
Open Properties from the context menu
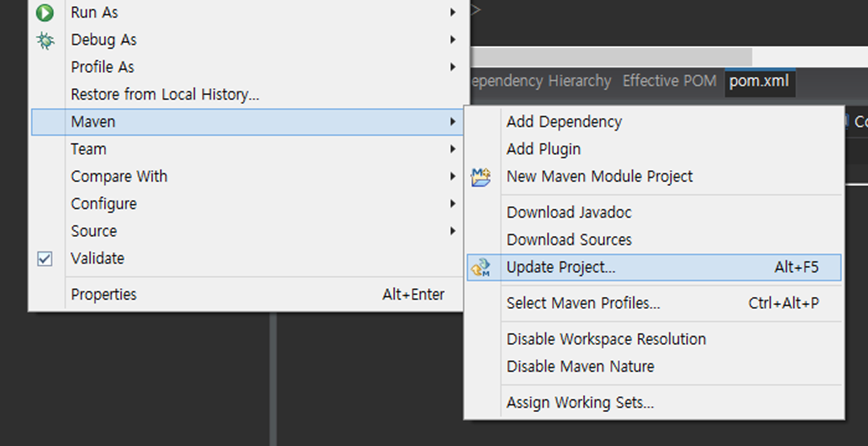click(x=247, y=294)
